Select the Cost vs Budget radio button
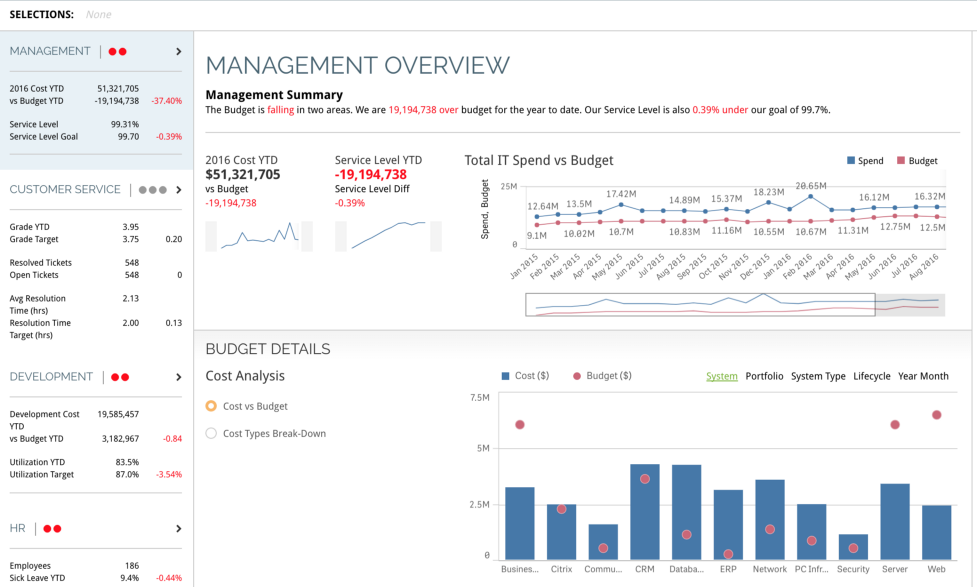 212,404
